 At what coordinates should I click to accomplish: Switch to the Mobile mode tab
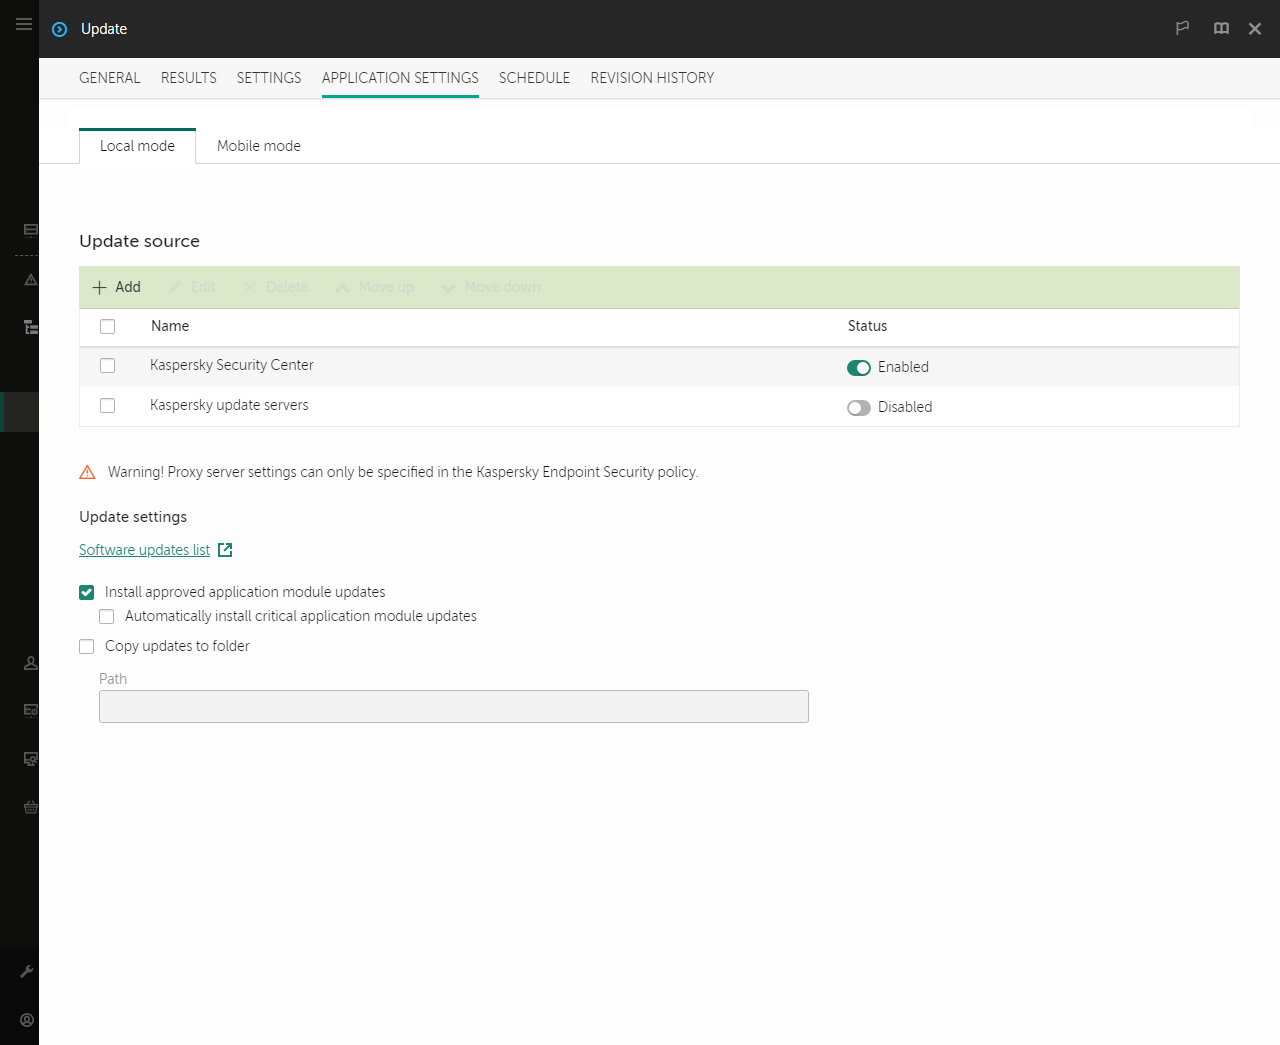[x=258, y=145]
